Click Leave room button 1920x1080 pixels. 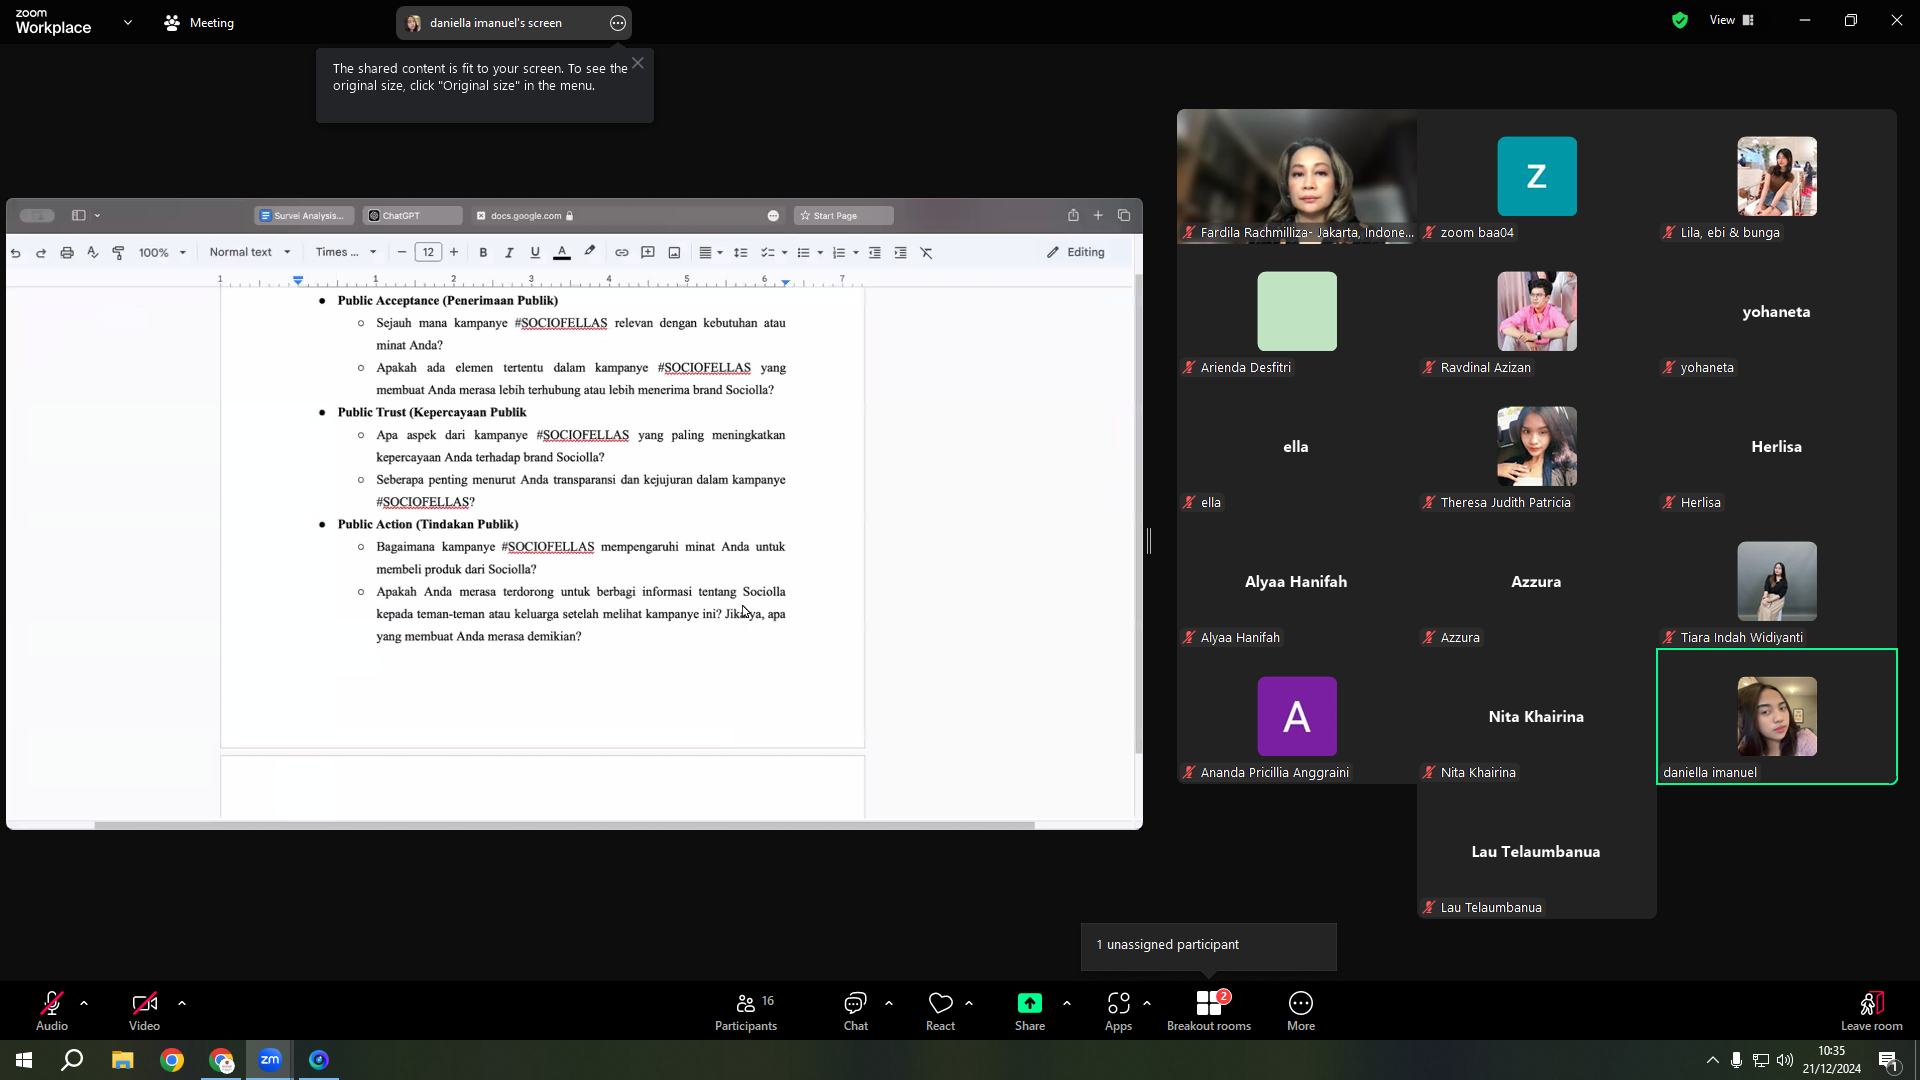(x=1872, y=1010)
